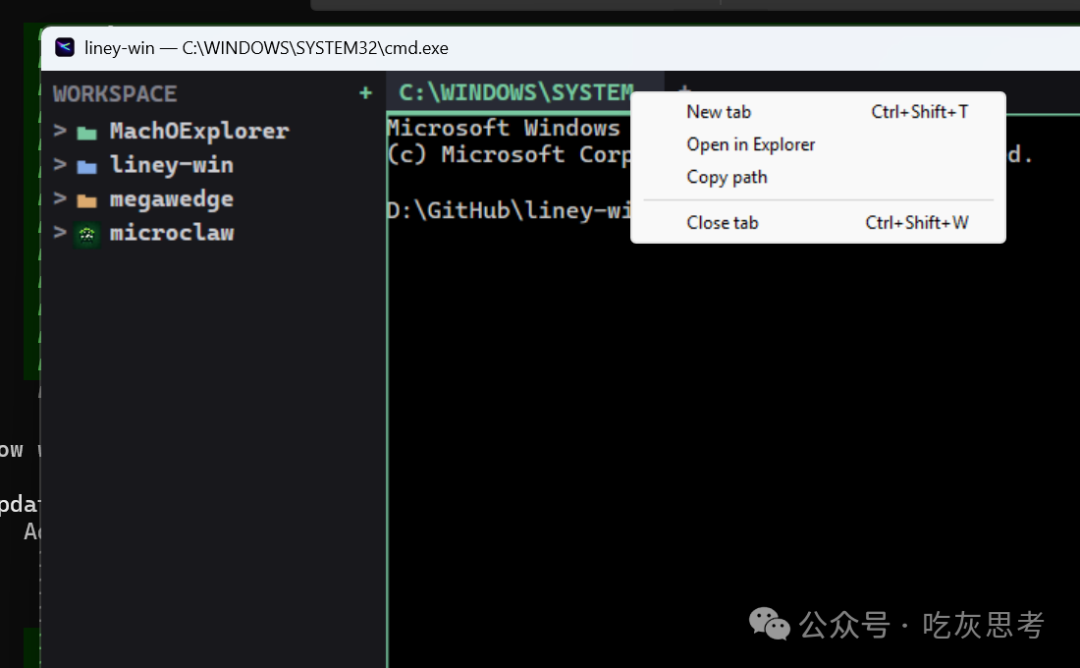Image resolution: width=1080 pixels, height=668 pixels.
Task: Click the Microsoft Windows terminal output line
Action: 503,128
